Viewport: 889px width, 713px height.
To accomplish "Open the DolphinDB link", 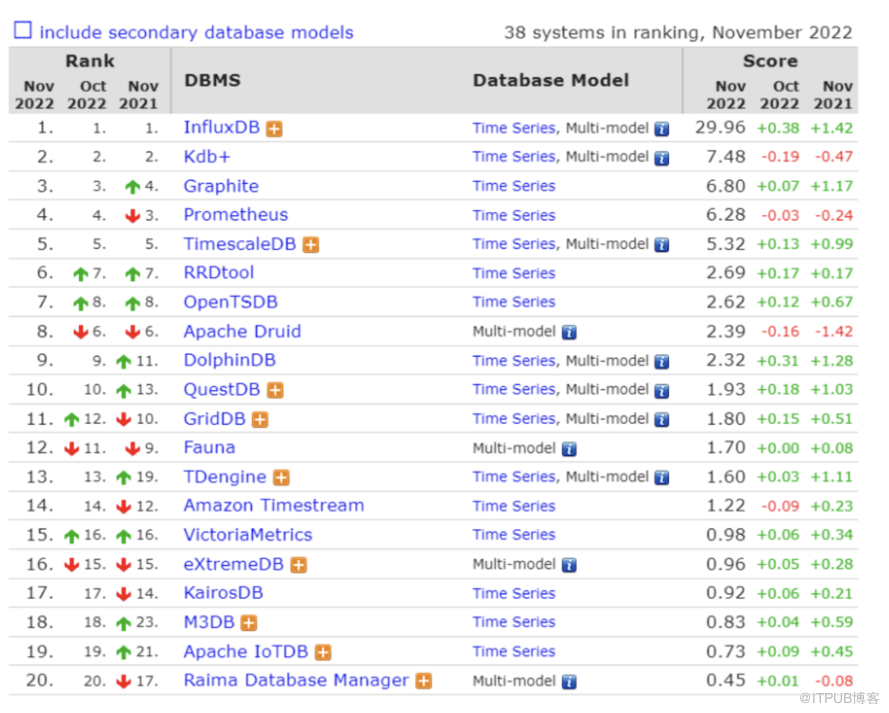I will pos(230,360).
